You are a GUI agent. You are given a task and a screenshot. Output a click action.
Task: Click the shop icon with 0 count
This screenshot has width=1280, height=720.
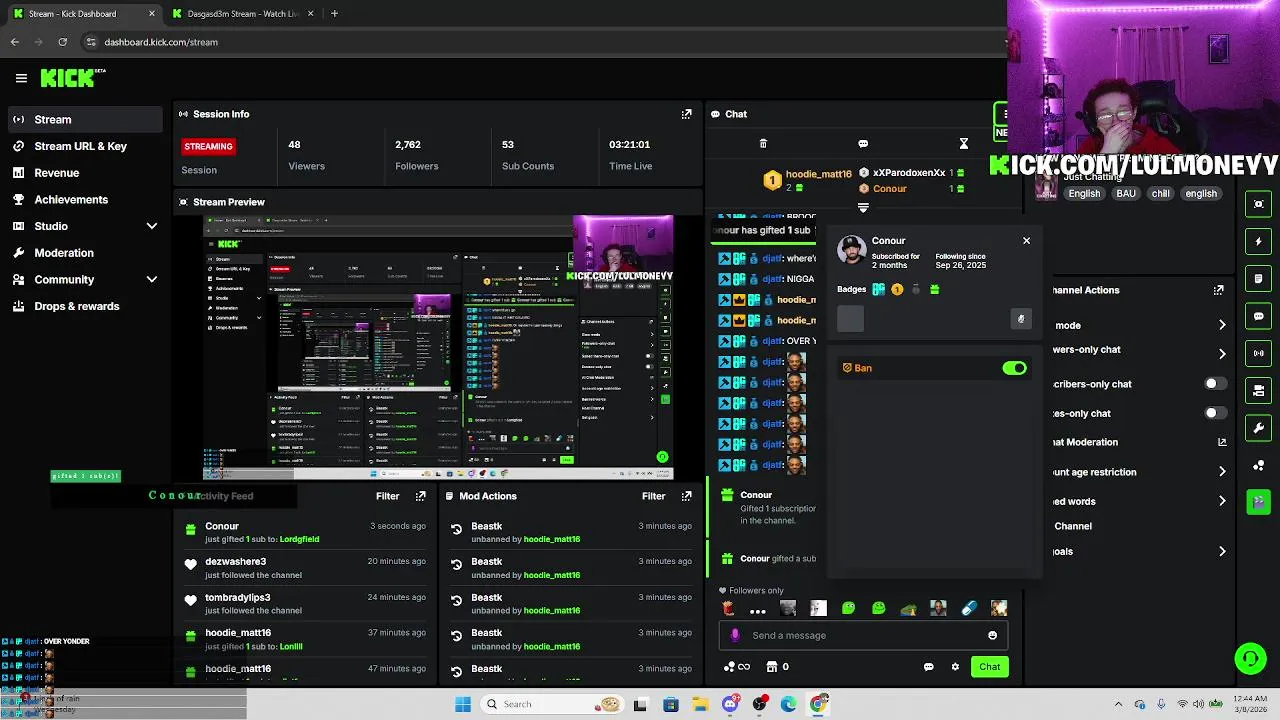(x=777, y=667)
